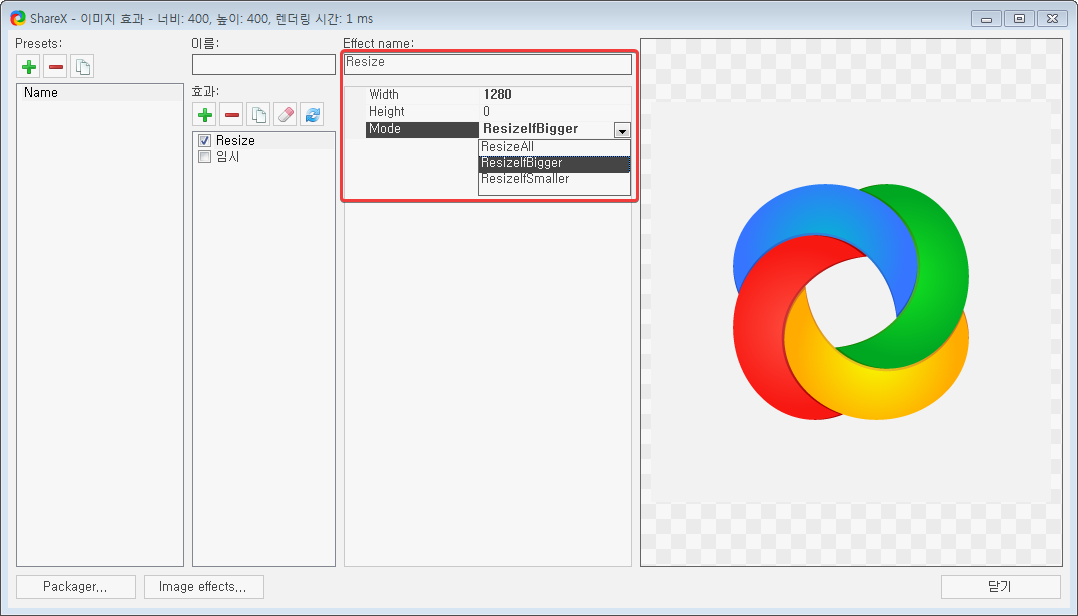Uncheck the Resize effect checkbox
The image size is (1078, 616).
pyautogui.click(x=204, y=140)
